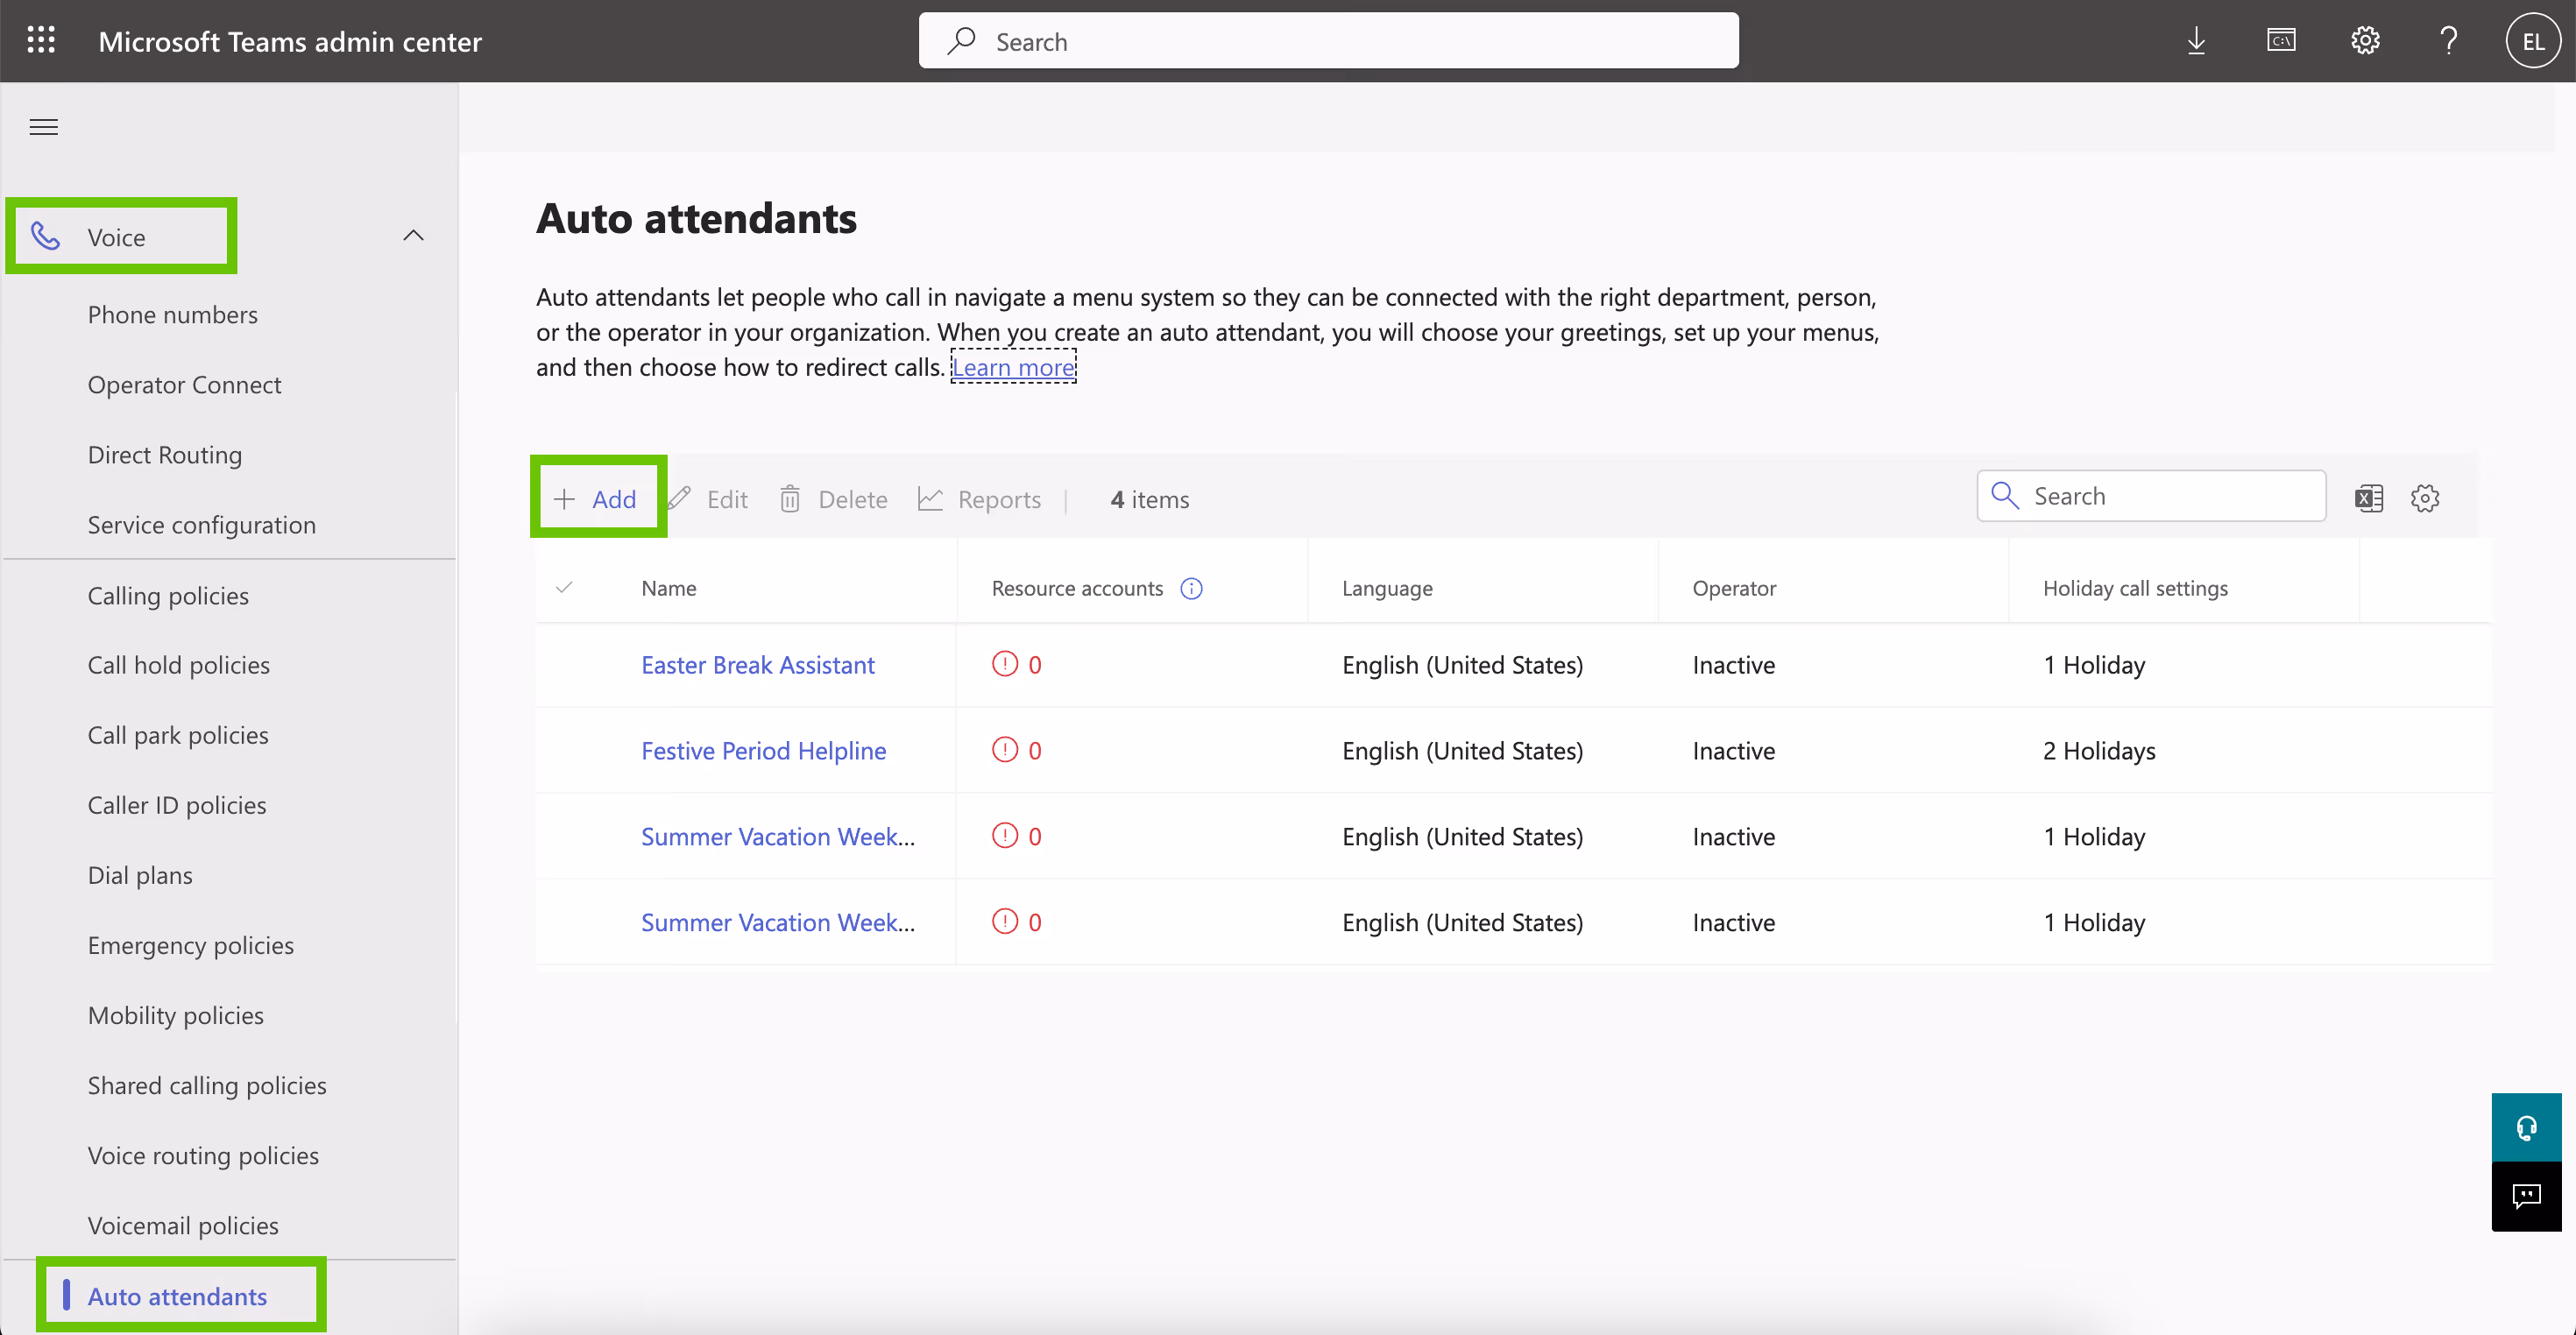Open the admin center settings gear

click(x=2364, y=40)
